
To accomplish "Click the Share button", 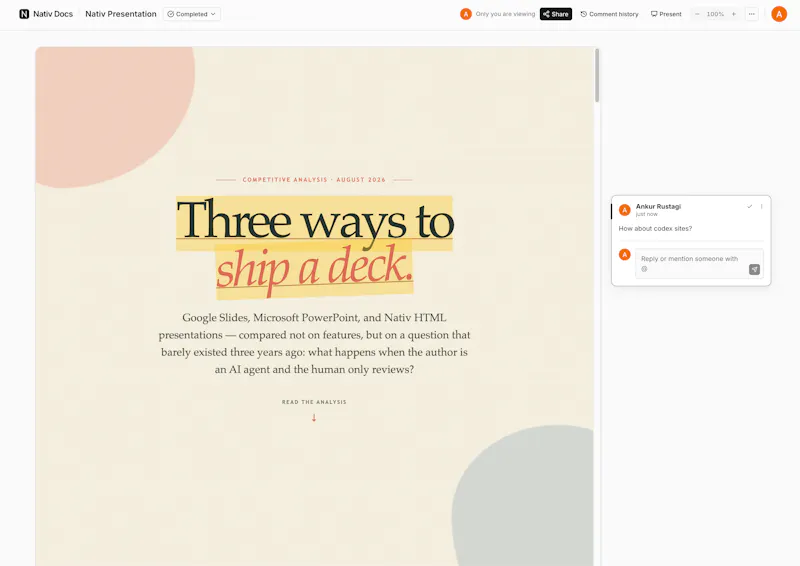I will point(556,14).
